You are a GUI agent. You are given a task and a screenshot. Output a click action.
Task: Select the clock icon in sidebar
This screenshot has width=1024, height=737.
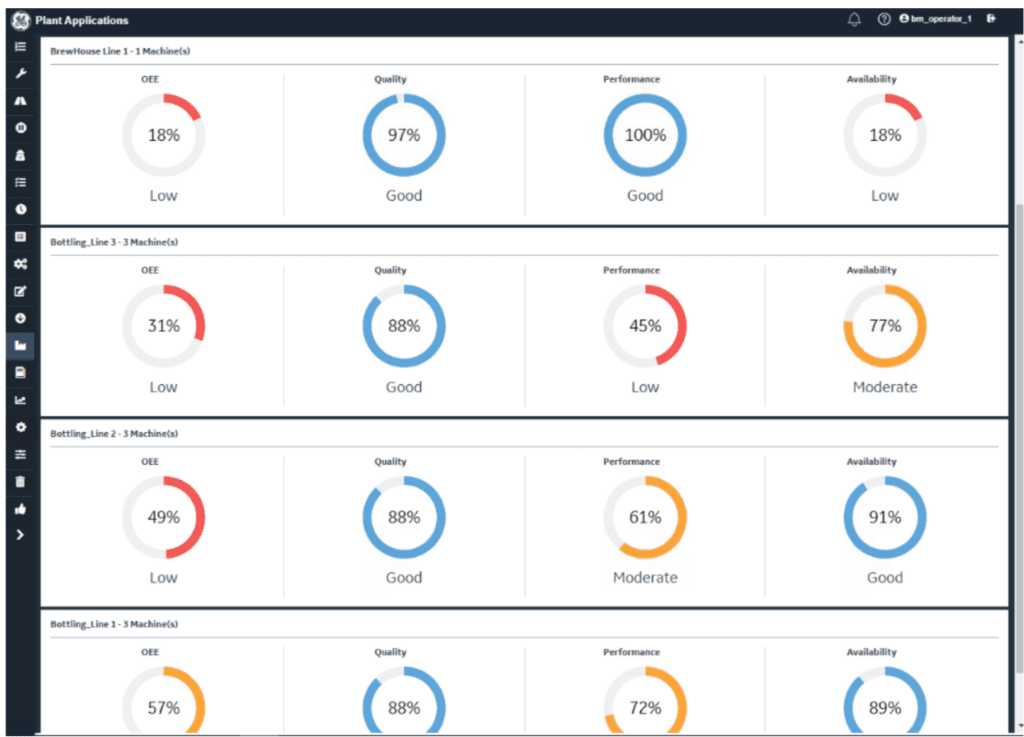(21, 210)
